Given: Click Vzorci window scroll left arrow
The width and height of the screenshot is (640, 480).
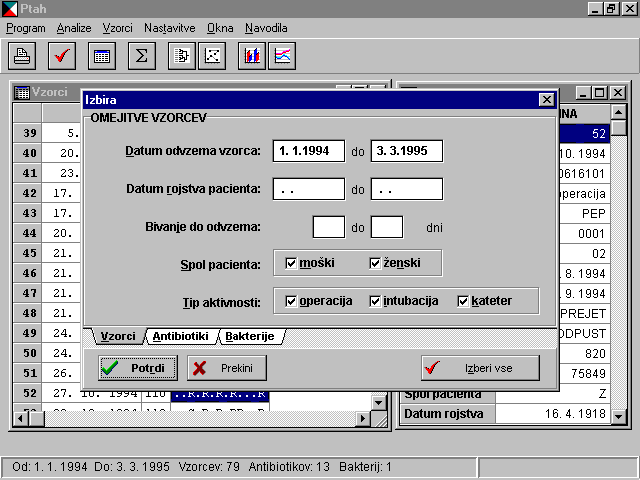Looking at the screenshot, I should [x=20, y=418].
